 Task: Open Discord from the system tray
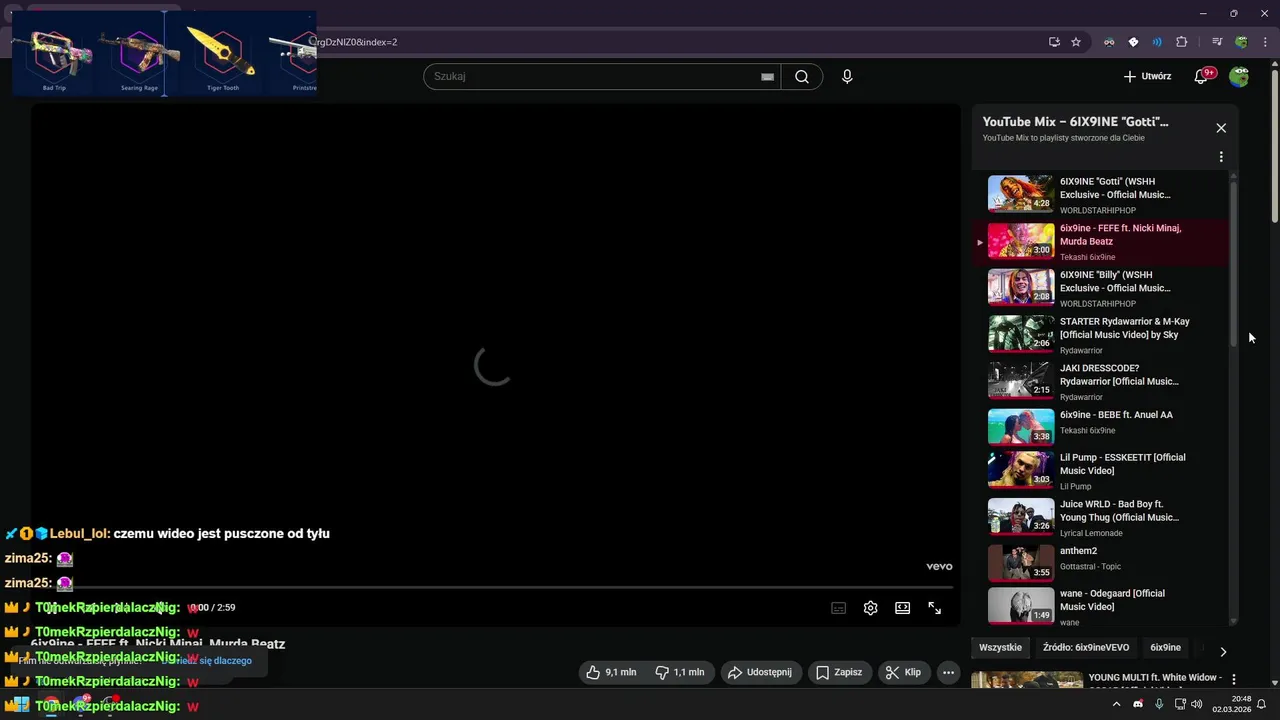coord(1138,704)
